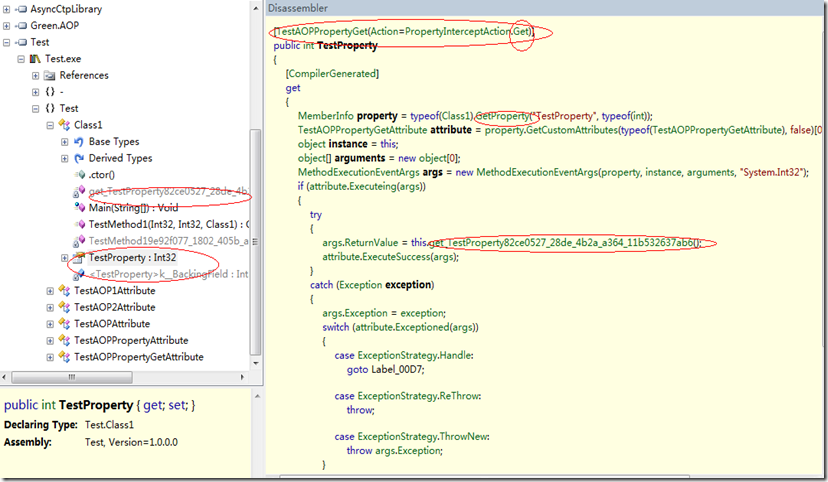Expand the TestProperty : Int32 node
Image resolution: width=828 pixels, height=482 pixels.
click(x=64, y=258)
